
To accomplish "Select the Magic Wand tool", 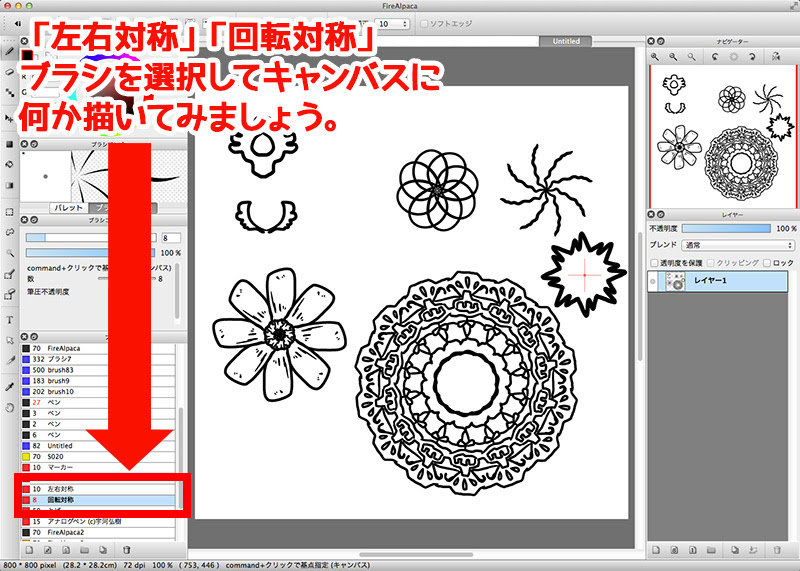I will (9, 253).
